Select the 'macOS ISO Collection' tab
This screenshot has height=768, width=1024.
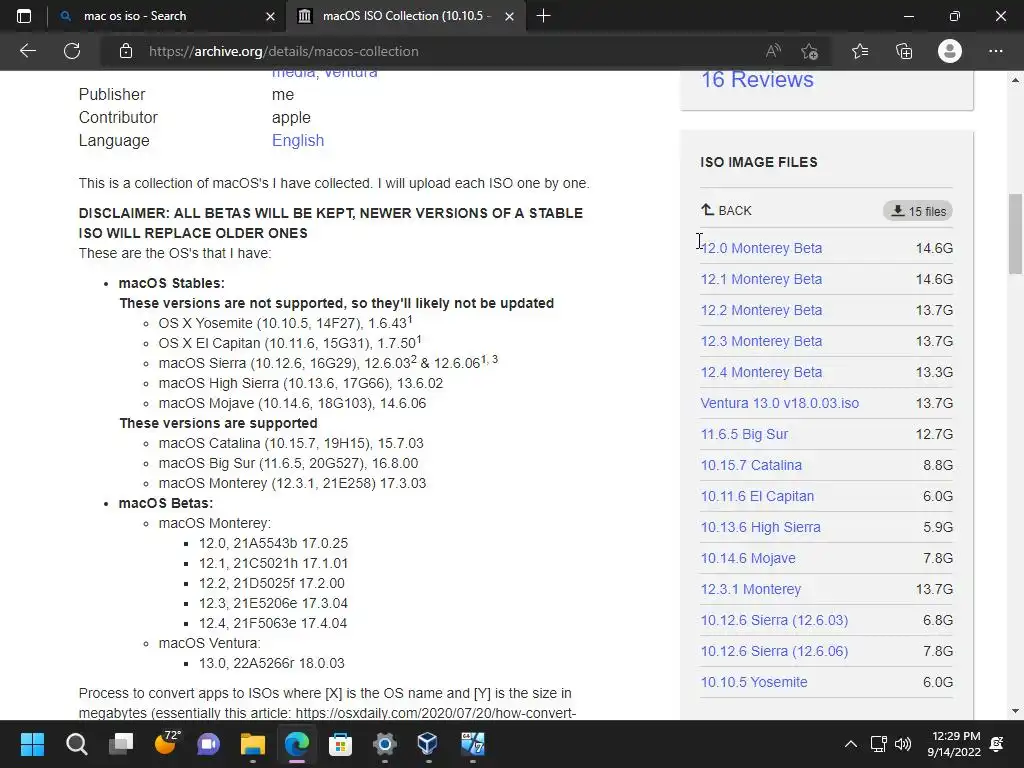(406, 16)
